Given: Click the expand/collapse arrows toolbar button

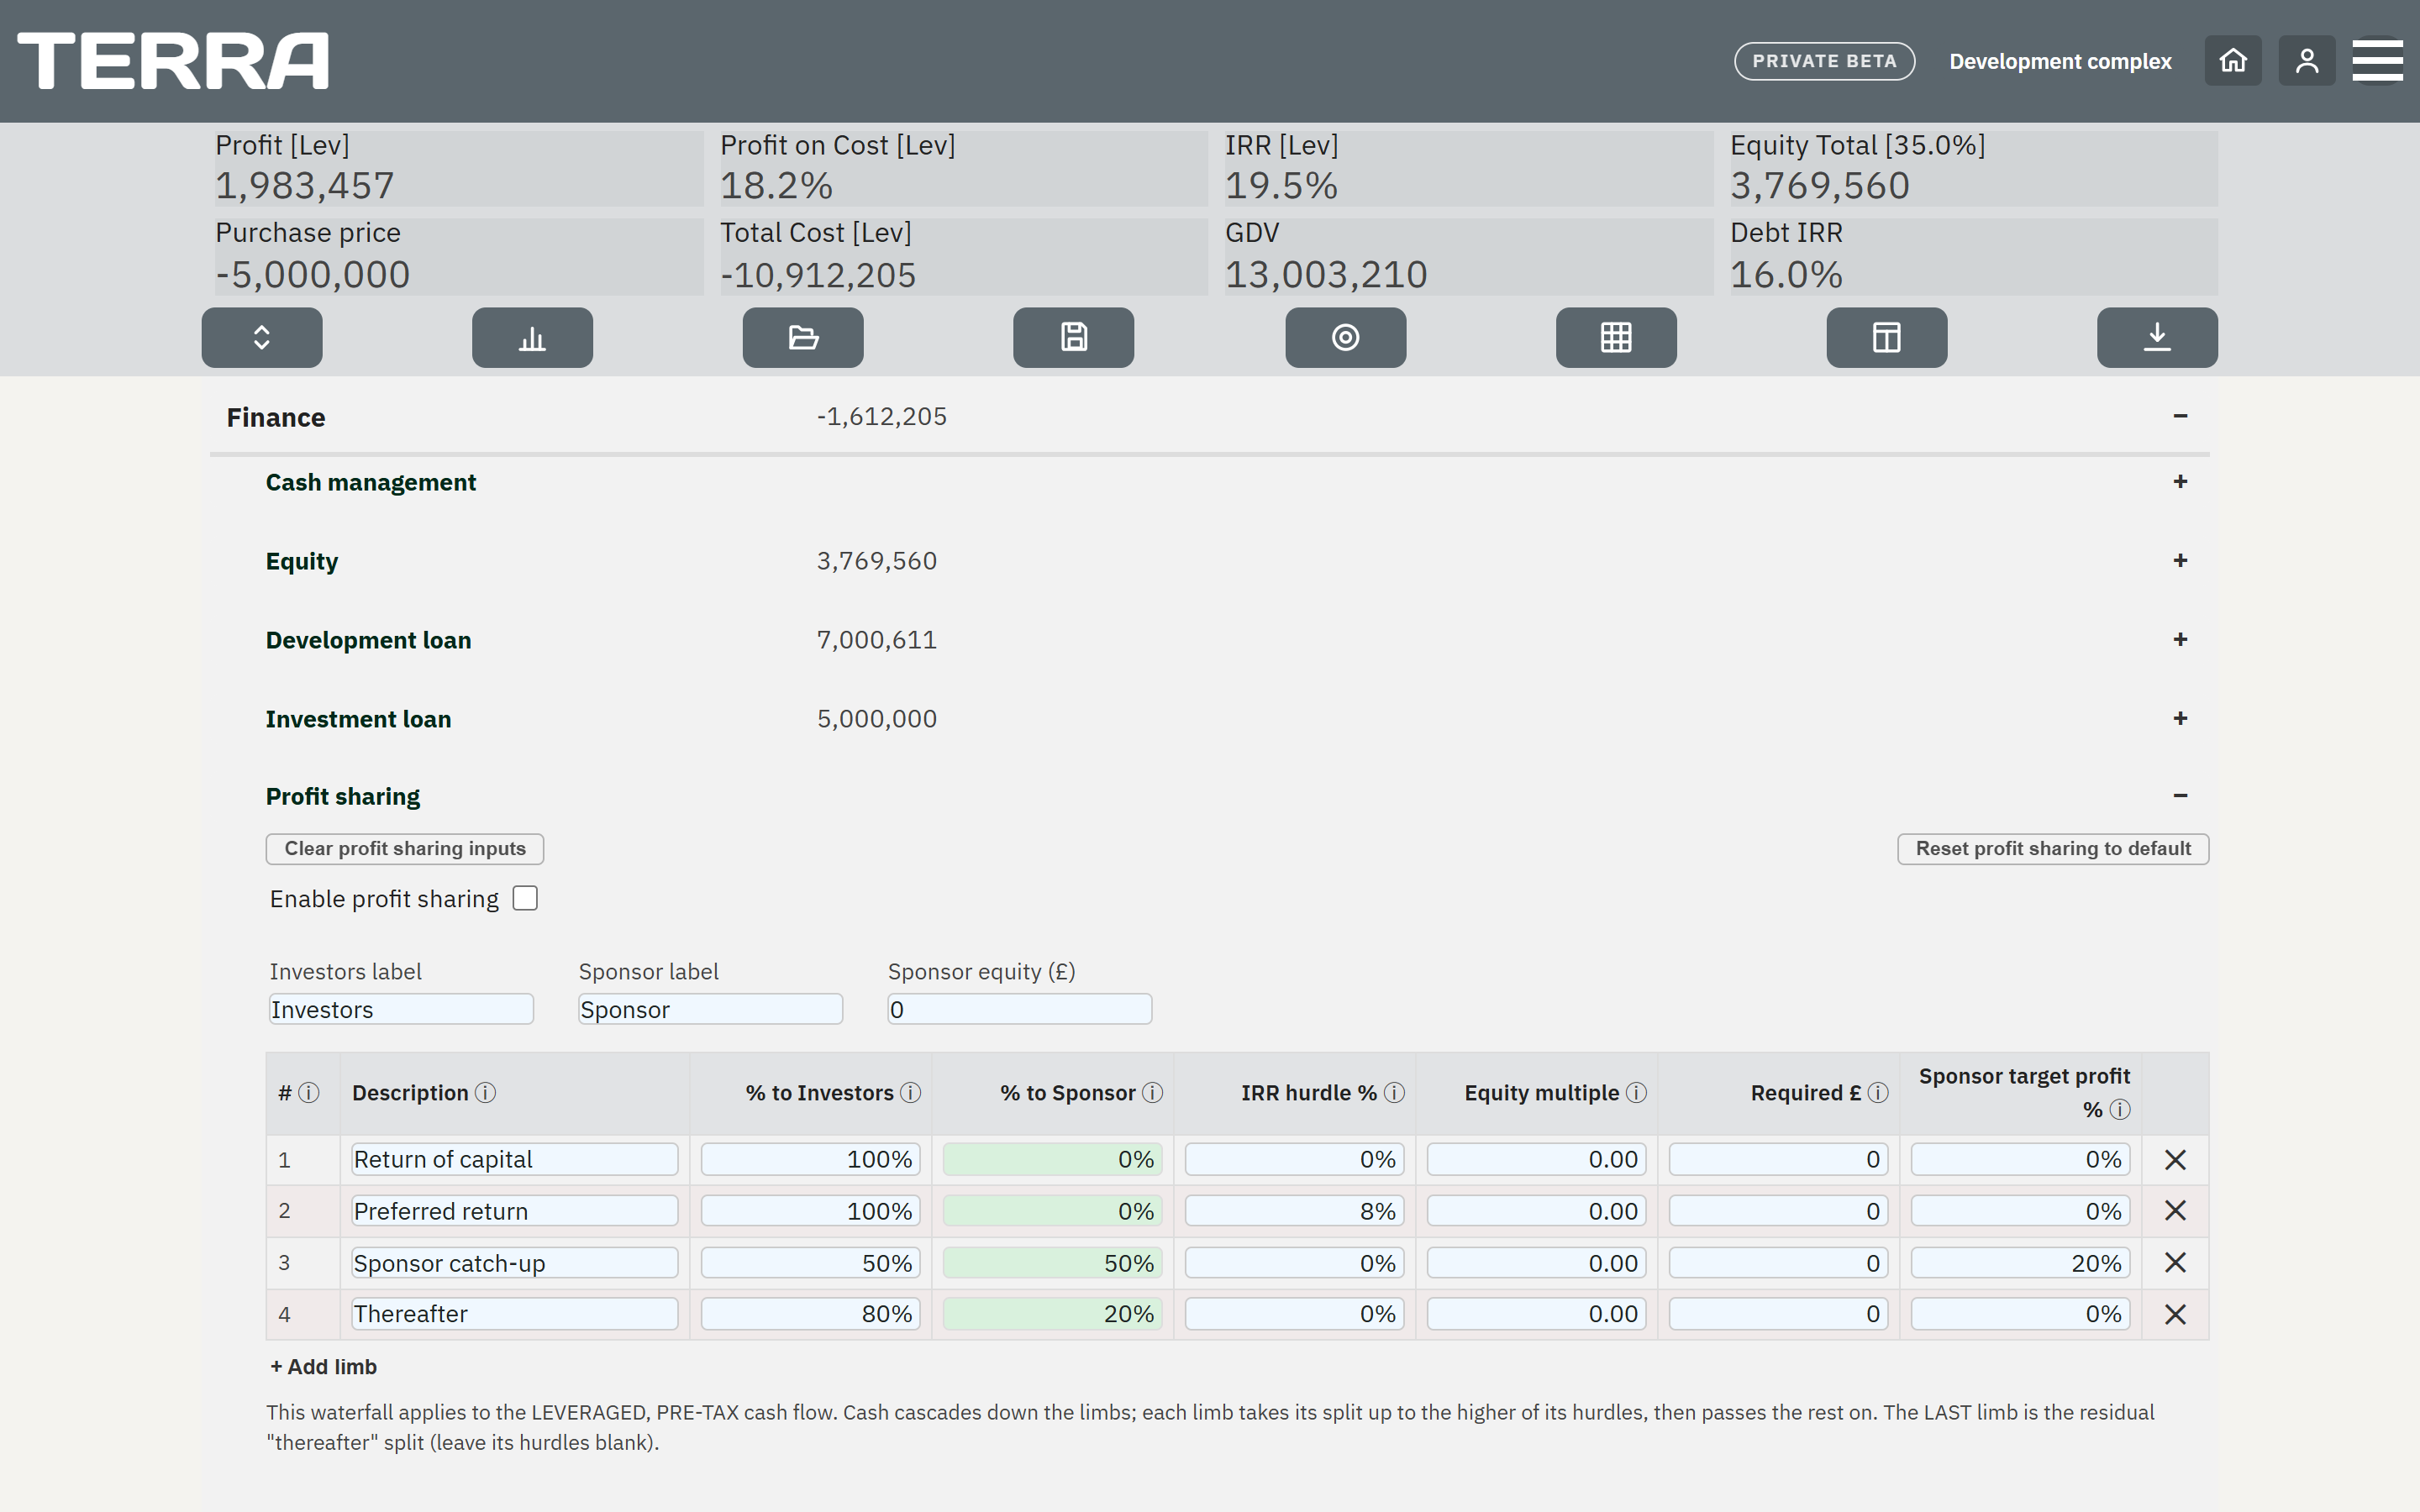Looking at the screenshot, I should coord(262,337).
